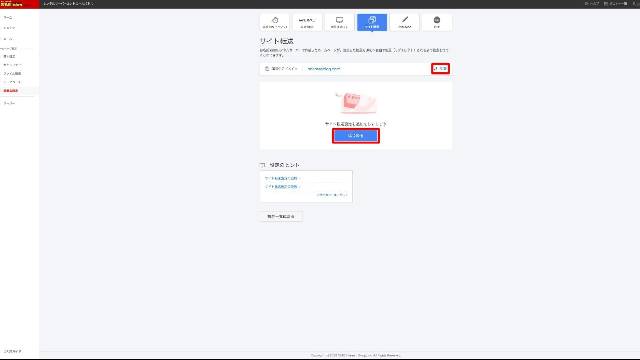Image resolution: width=640 pixels, height=360 pixels.
Task: Click the second link in the hints box
Action: pos(282,187)
